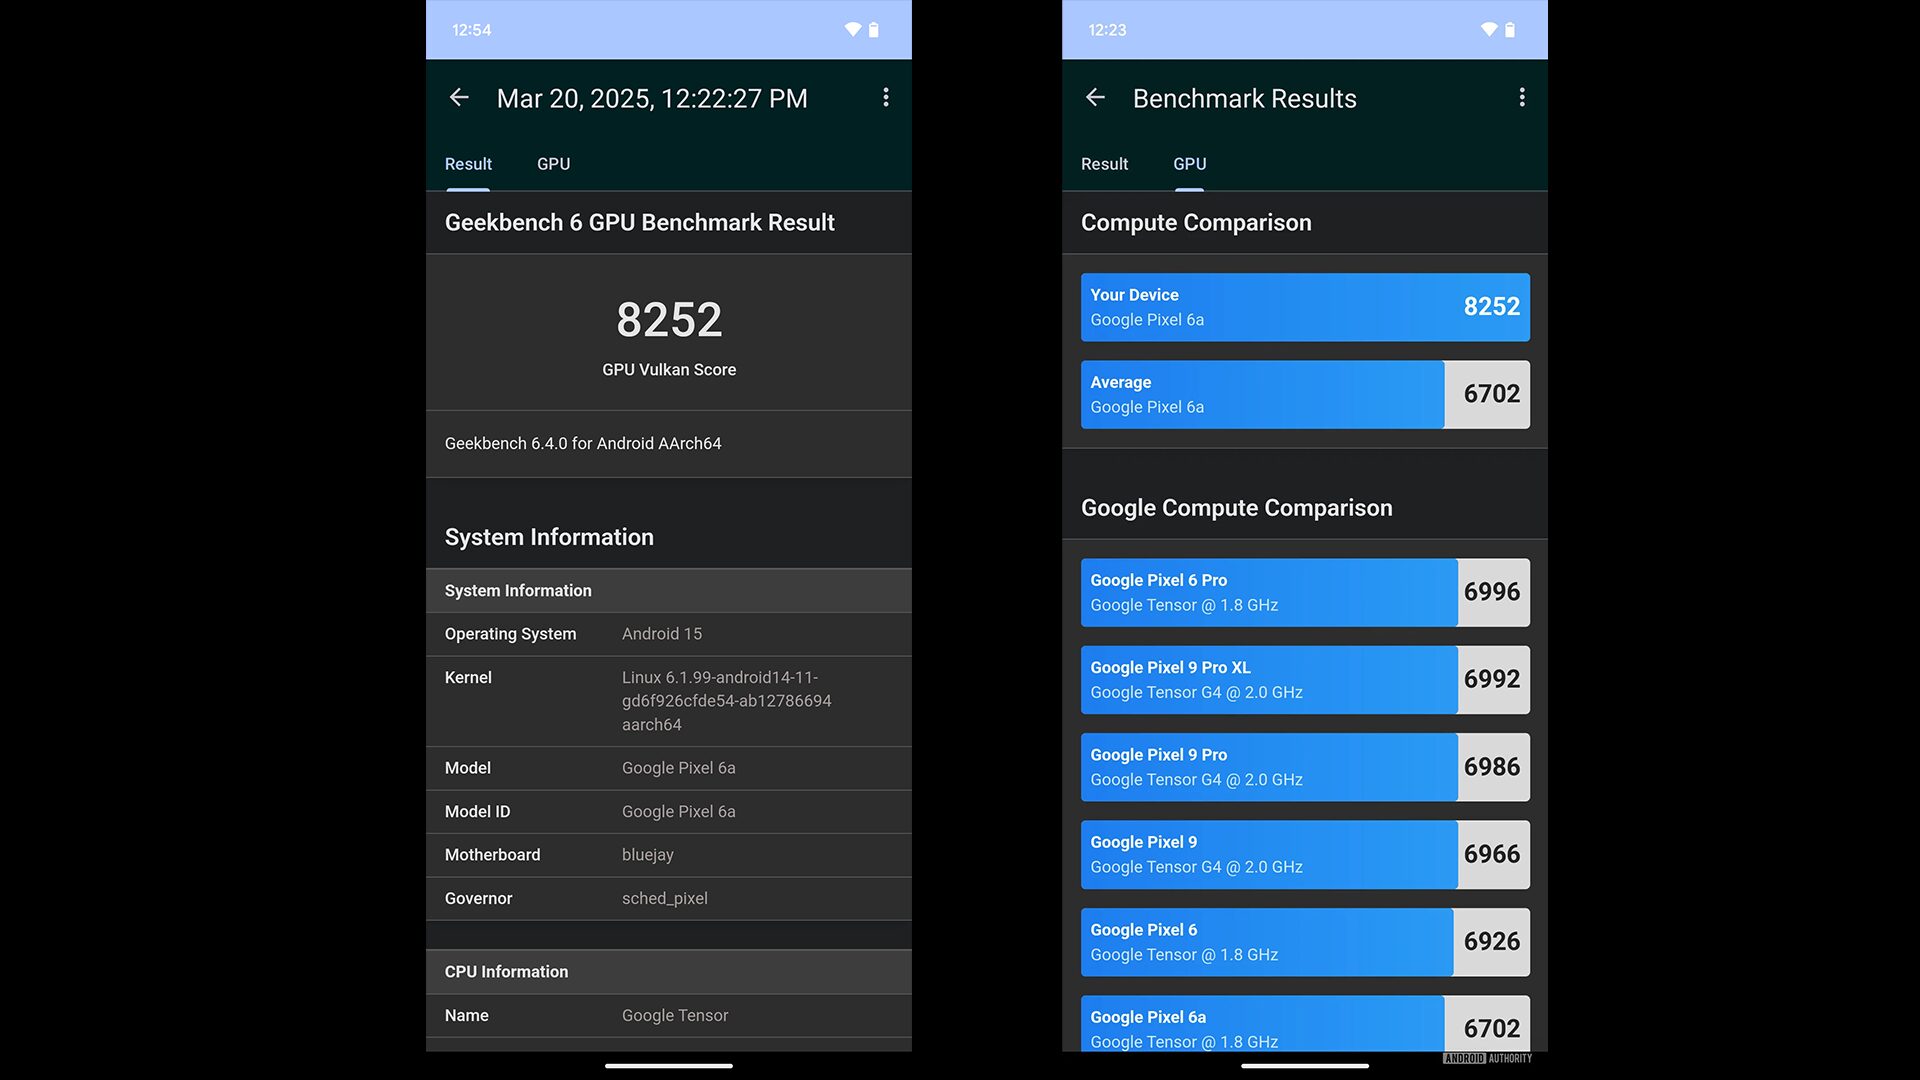Tap Google Pixel 6 6926 bar
This screenshot has height=1080, width=1920.
(1305, 942)
